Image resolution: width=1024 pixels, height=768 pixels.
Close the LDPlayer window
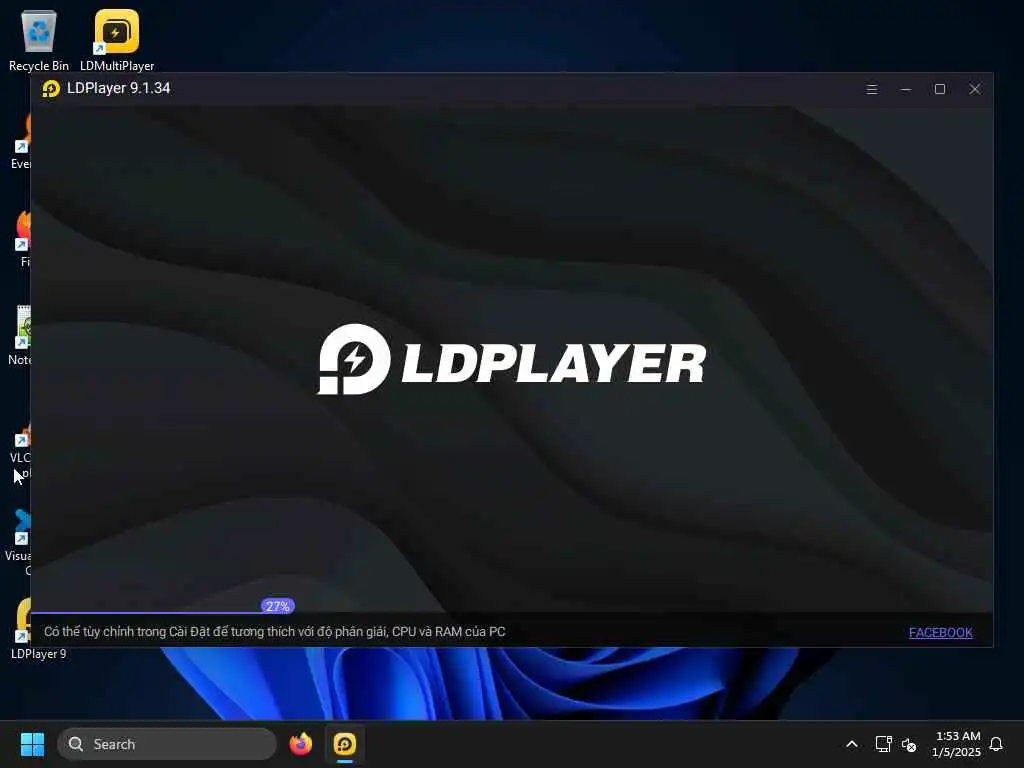coord(974,89)
